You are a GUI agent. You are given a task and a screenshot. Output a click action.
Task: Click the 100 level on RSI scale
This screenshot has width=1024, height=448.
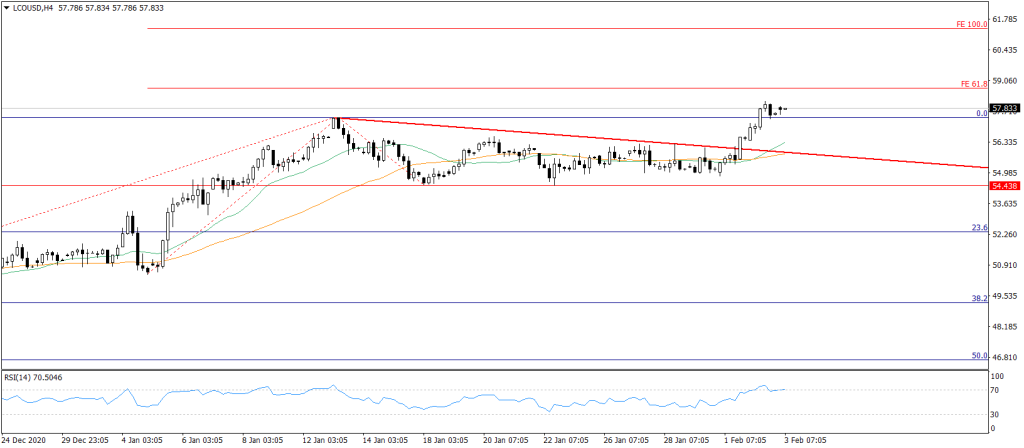(996, 376)
